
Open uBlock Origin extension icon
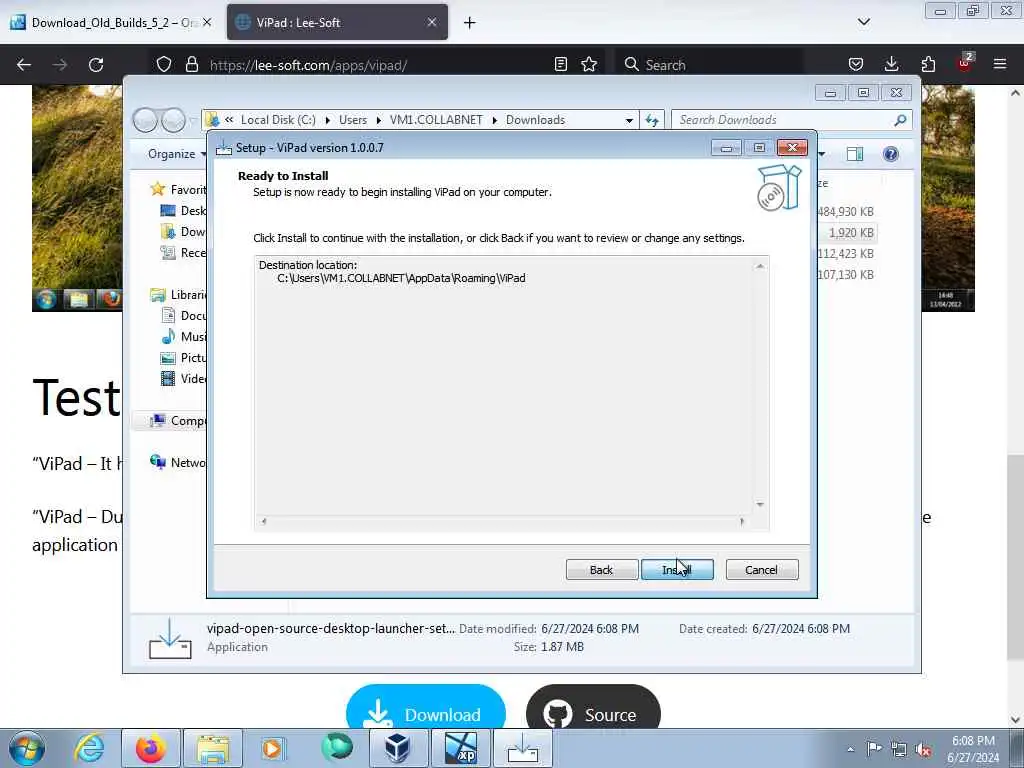pos(965,63)
